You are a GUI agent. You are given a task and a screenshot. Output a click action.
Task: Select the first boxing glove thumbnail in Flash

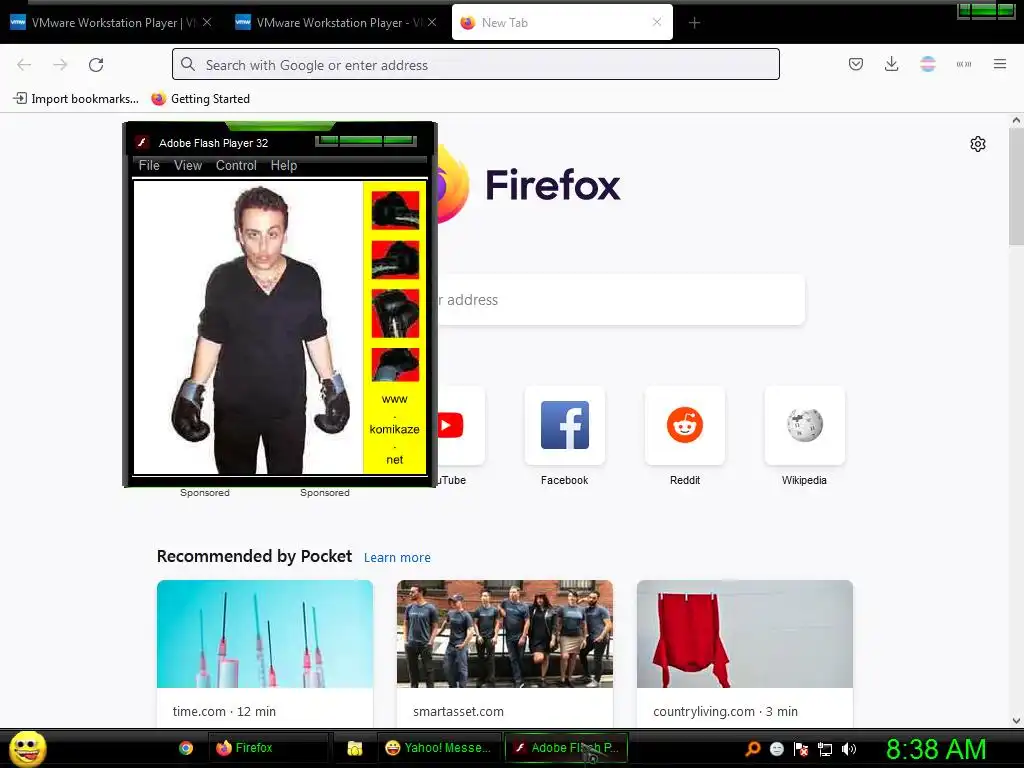click(395, 210)
